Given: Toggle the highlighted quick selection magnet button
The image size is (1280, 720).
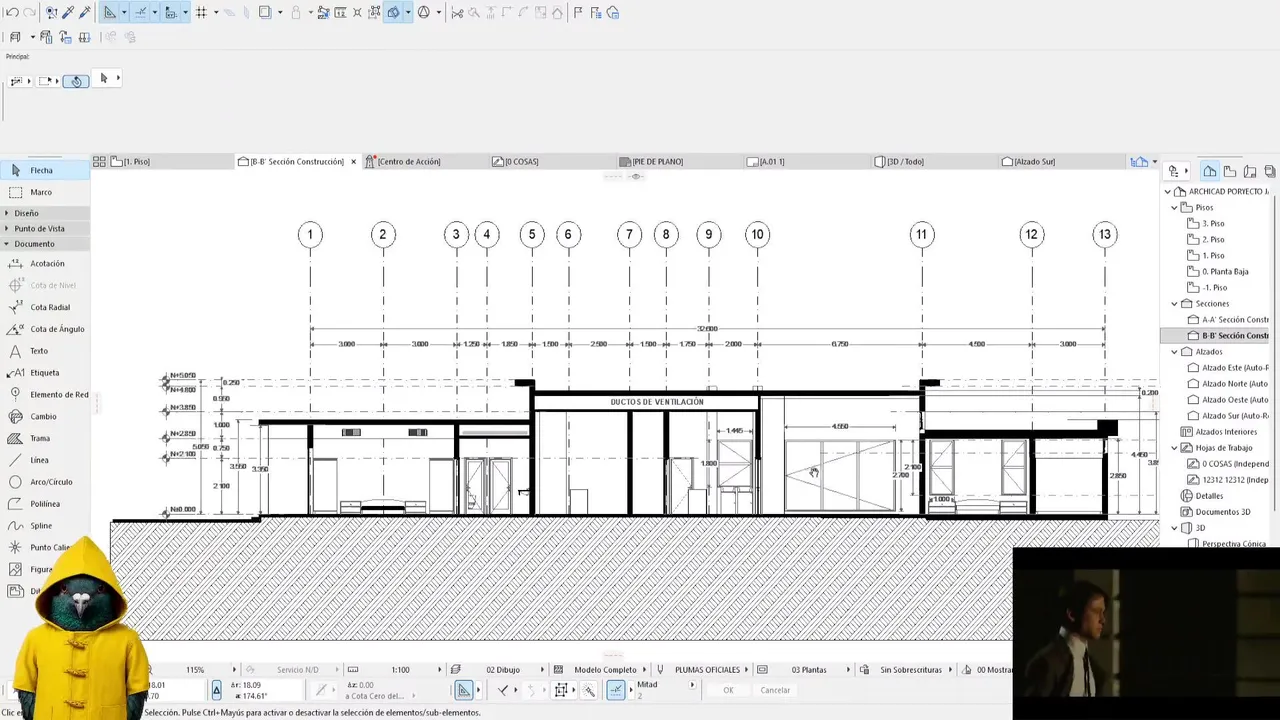Looking at the screenshot, I should (76, 81).
